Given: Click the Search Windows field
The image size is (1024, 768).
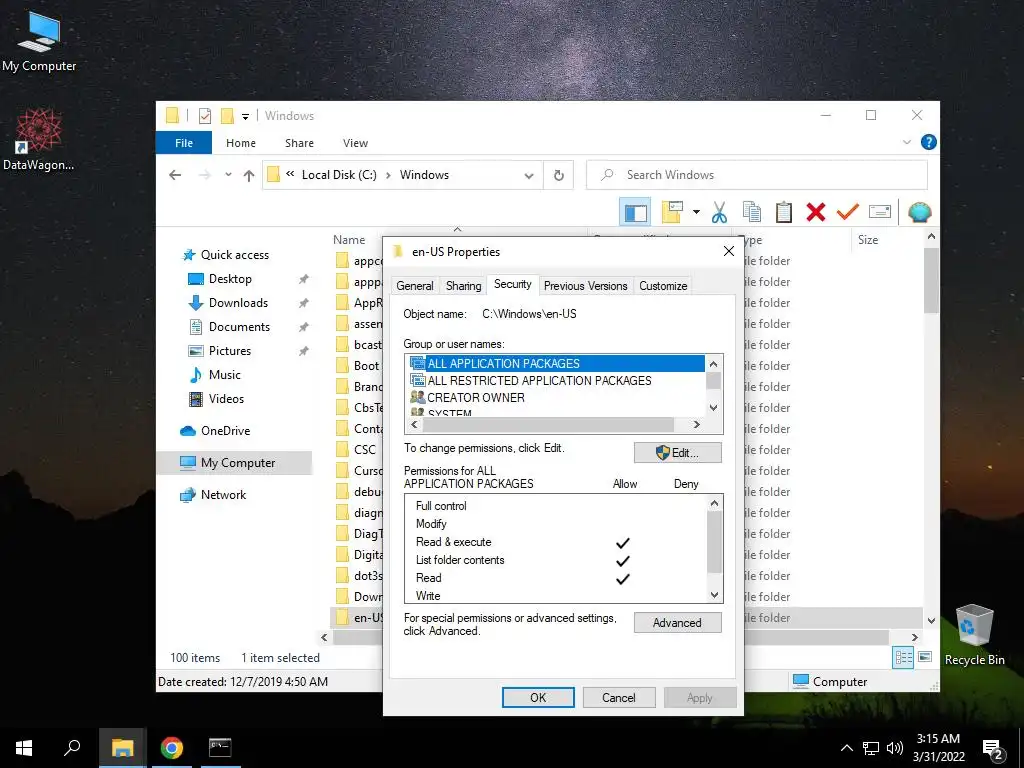Looking at the screenshot, I should pyautogui.click(x=758, y=175).
